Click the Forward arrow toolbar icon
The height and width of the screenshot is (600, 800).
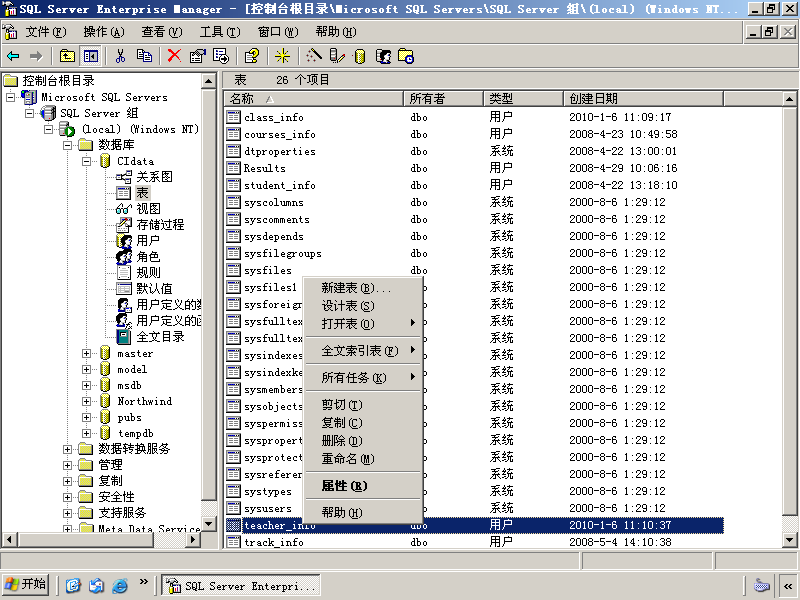coord(36,56)
